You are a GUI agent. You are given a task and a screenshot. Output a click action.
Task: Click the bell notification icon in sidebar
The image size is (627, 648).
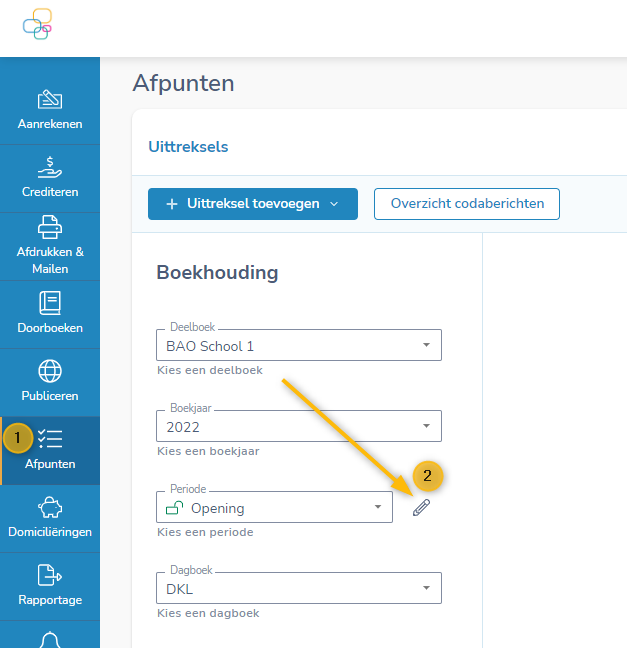coord(50,640)
